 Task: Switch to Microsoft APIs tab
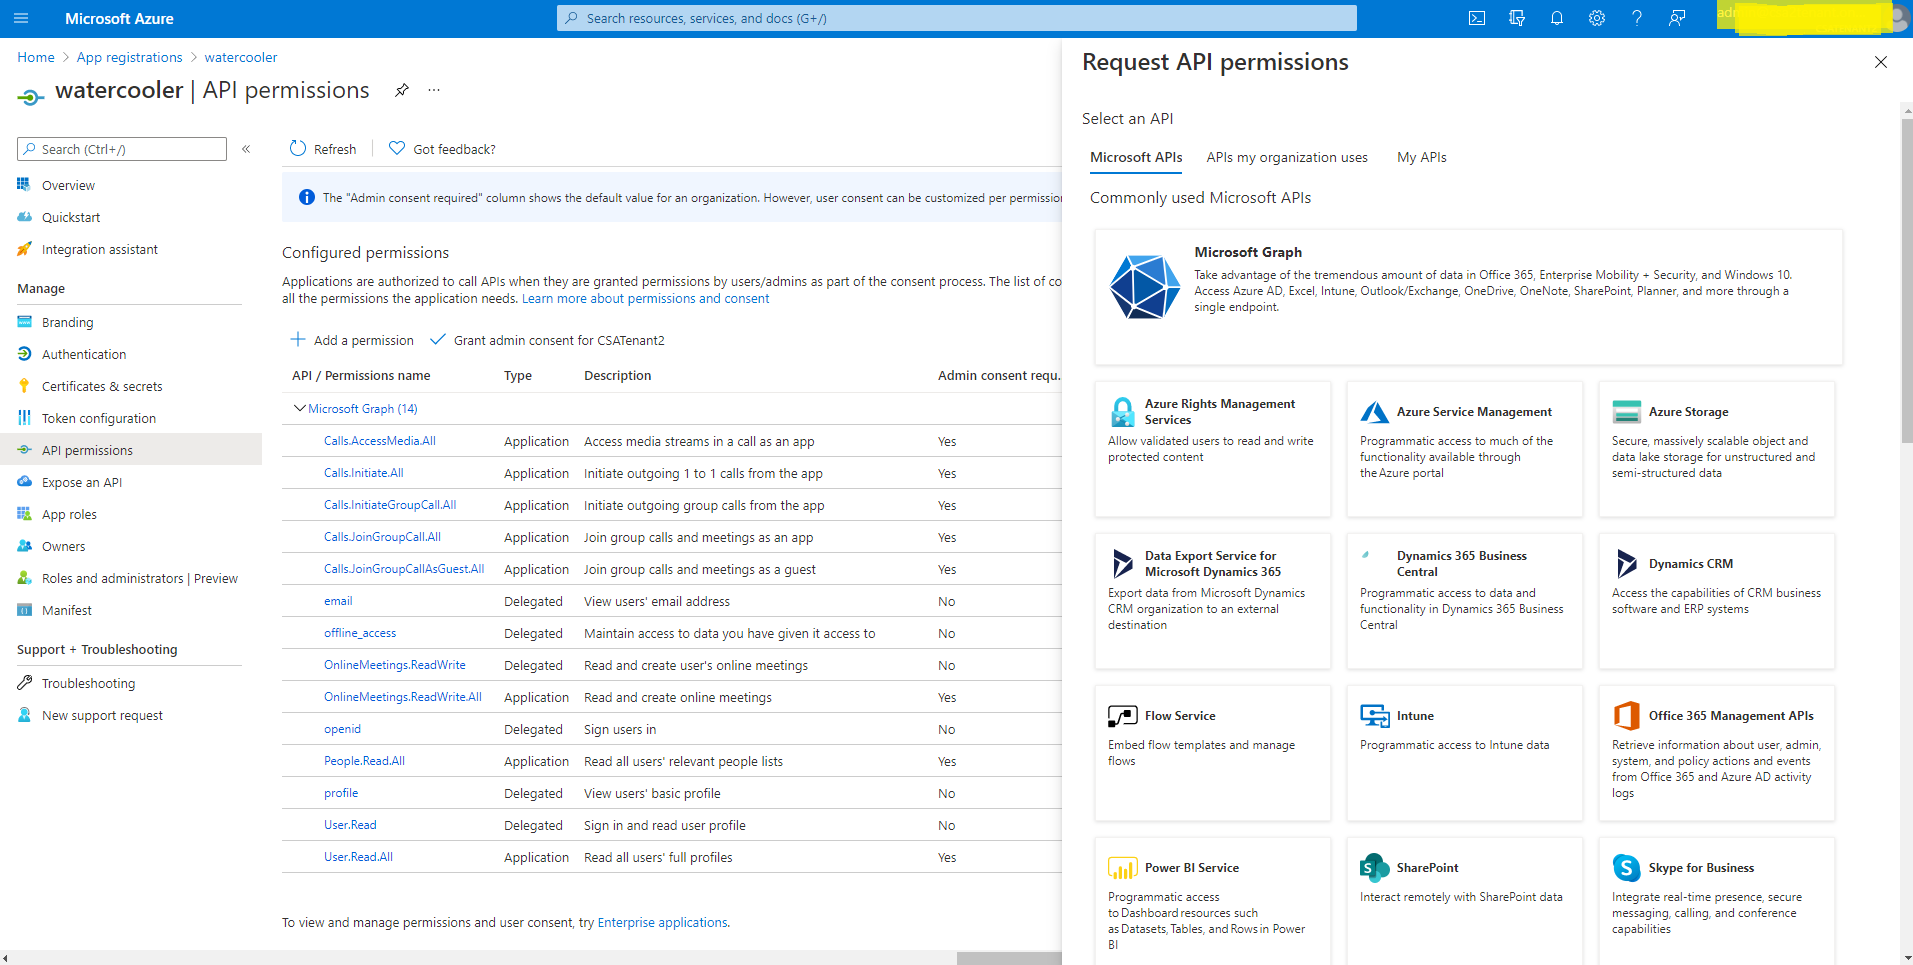click(1136, 157)
